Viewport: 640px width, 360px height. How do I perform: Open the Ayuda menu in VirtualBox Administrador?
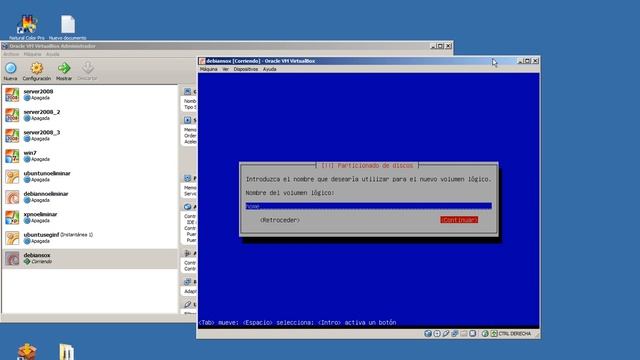53,54
